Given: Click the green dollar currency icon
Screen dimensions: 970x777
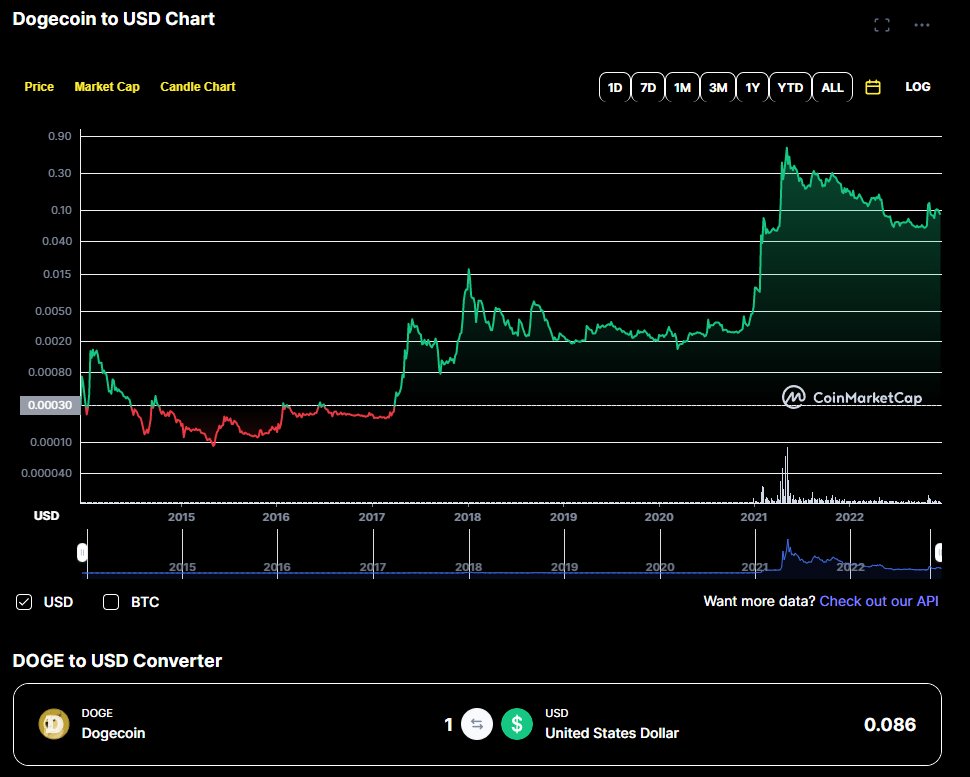Looking at the screenshot, I should pyautogui.click(x=517, y=724).
